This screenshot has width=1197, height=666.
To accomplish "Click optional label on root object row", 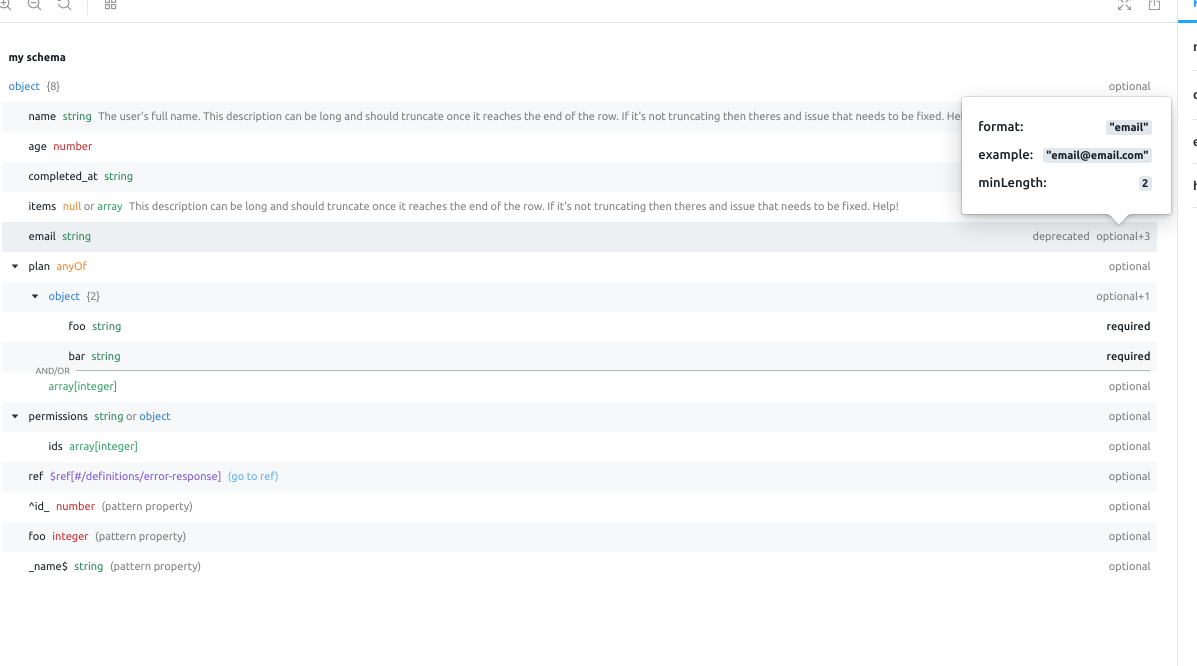I will point(1129,86).
